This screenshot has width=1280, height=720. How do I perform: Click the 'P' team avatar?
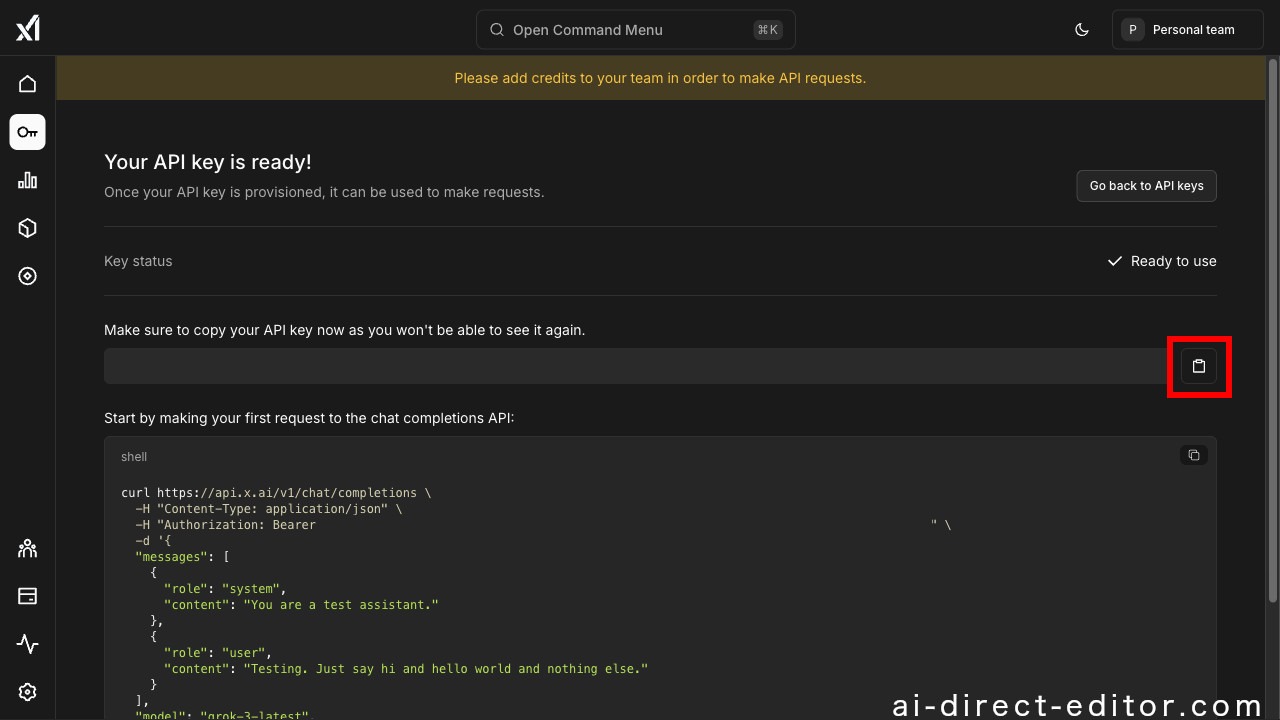[1132, 30]
